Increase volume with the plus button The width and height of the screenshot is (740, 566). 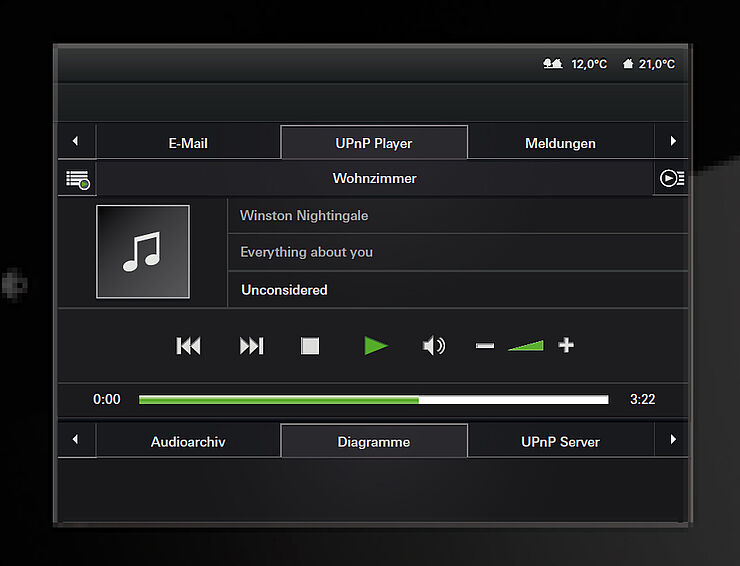[566, 345]
